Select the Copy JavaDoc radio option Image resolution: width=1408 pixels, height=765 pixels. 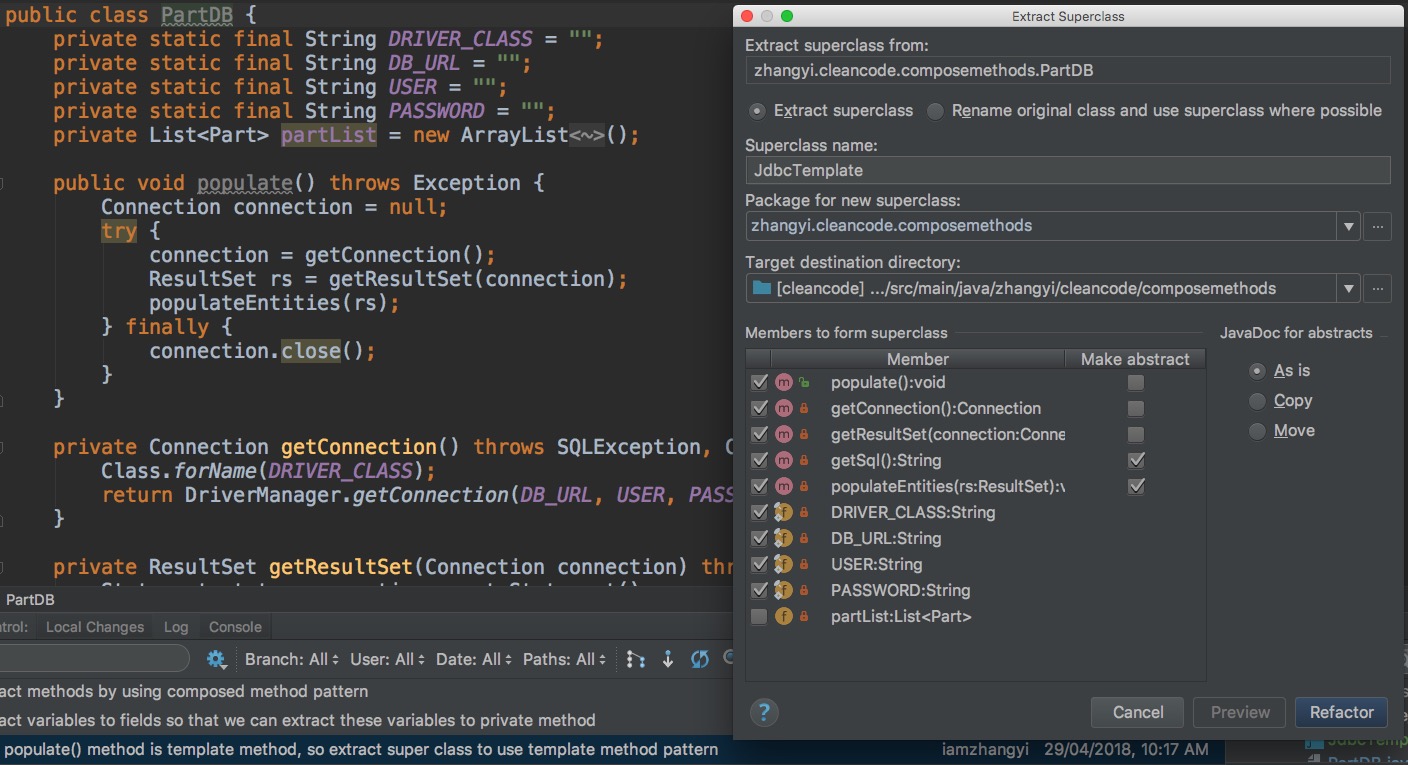tap(1258, 401)
